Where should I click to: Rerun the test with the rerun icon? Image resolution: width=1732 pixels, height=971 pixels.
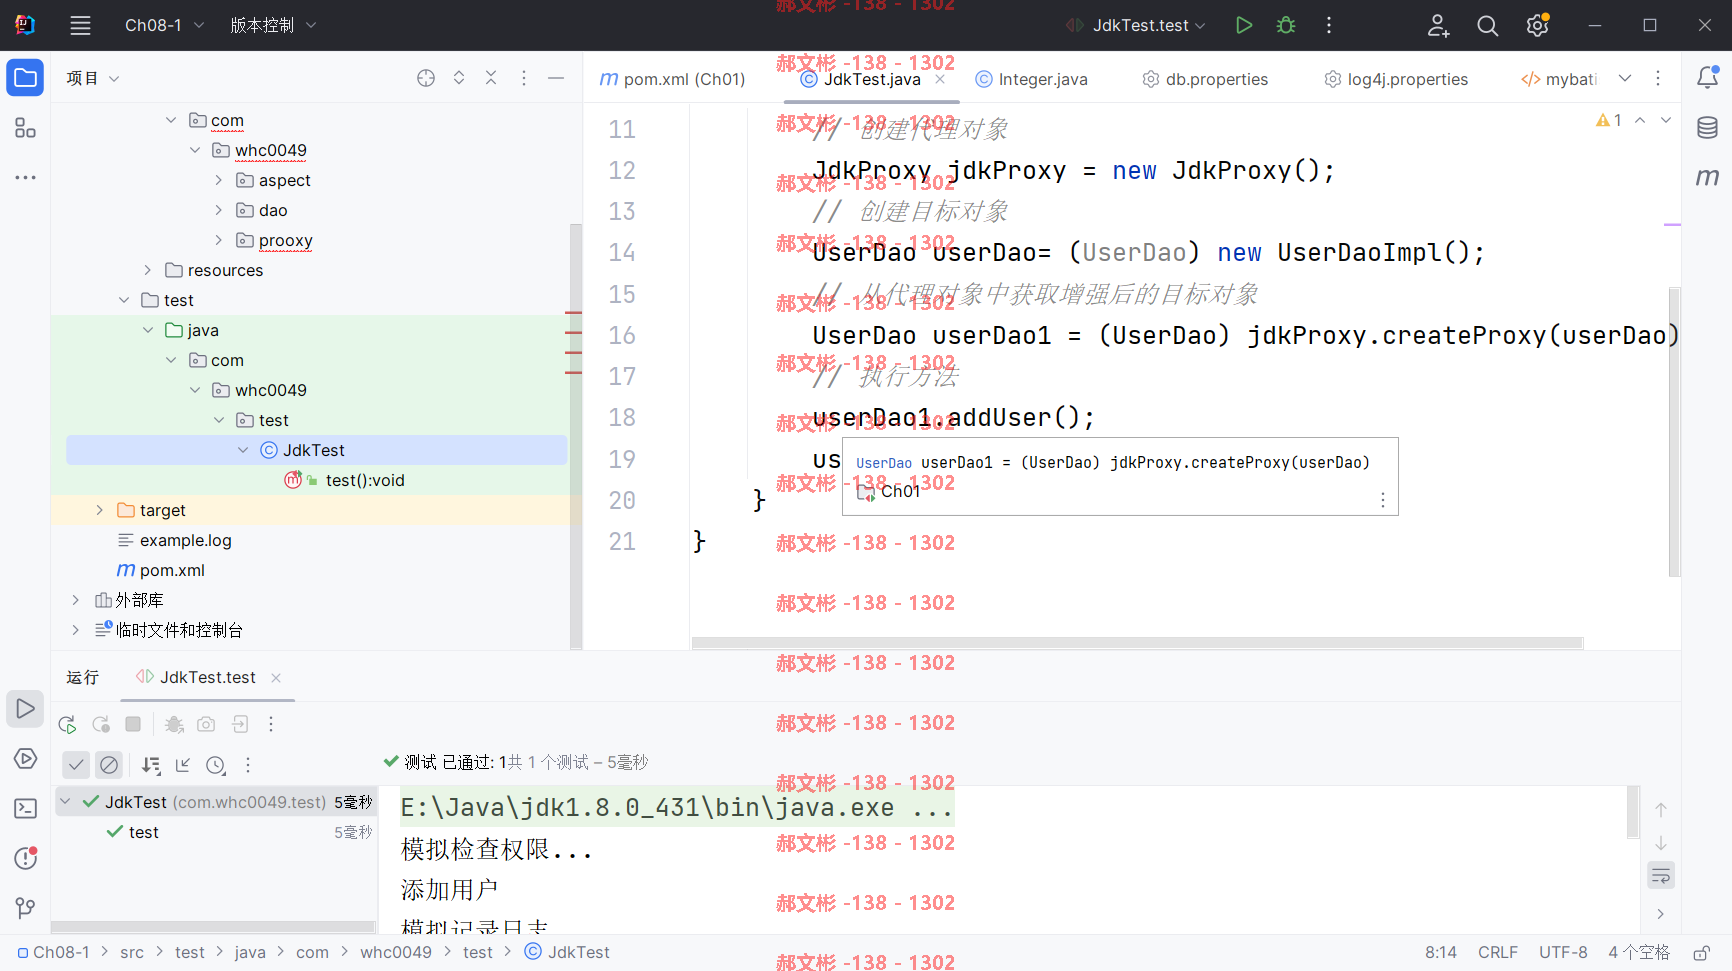click(67, 724)
